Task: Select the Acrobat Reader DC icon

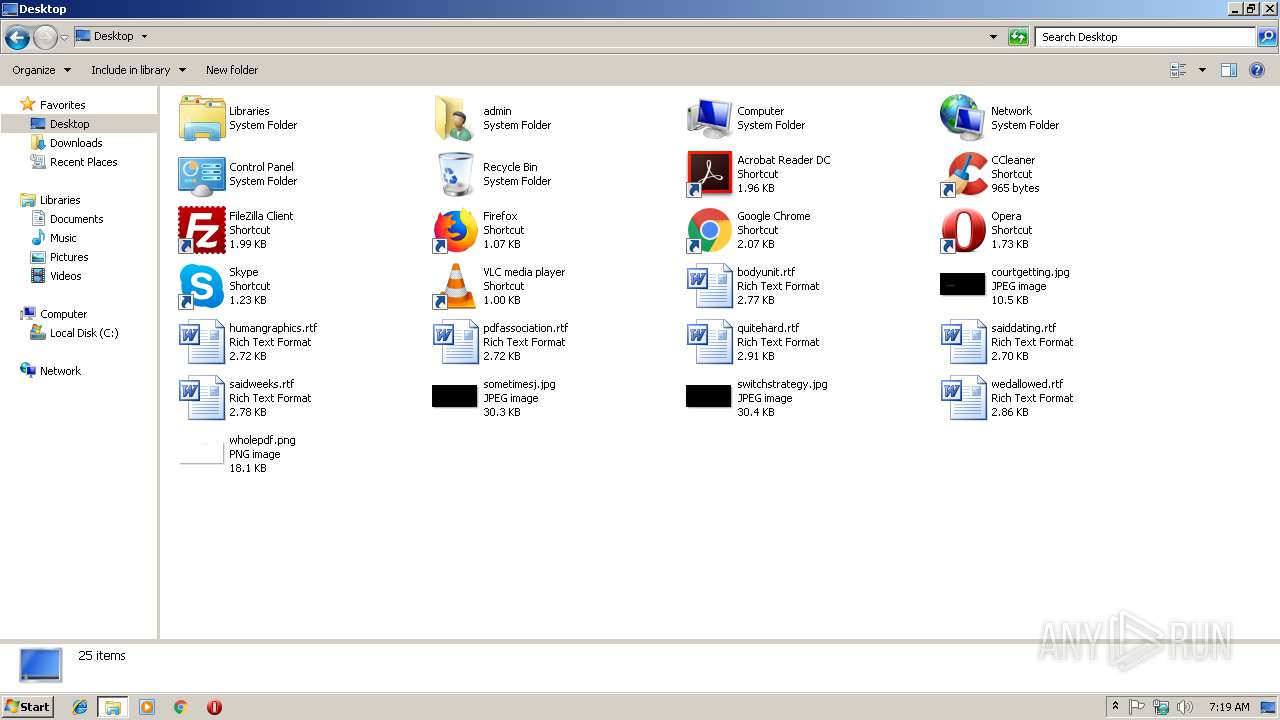Action: 710,174
